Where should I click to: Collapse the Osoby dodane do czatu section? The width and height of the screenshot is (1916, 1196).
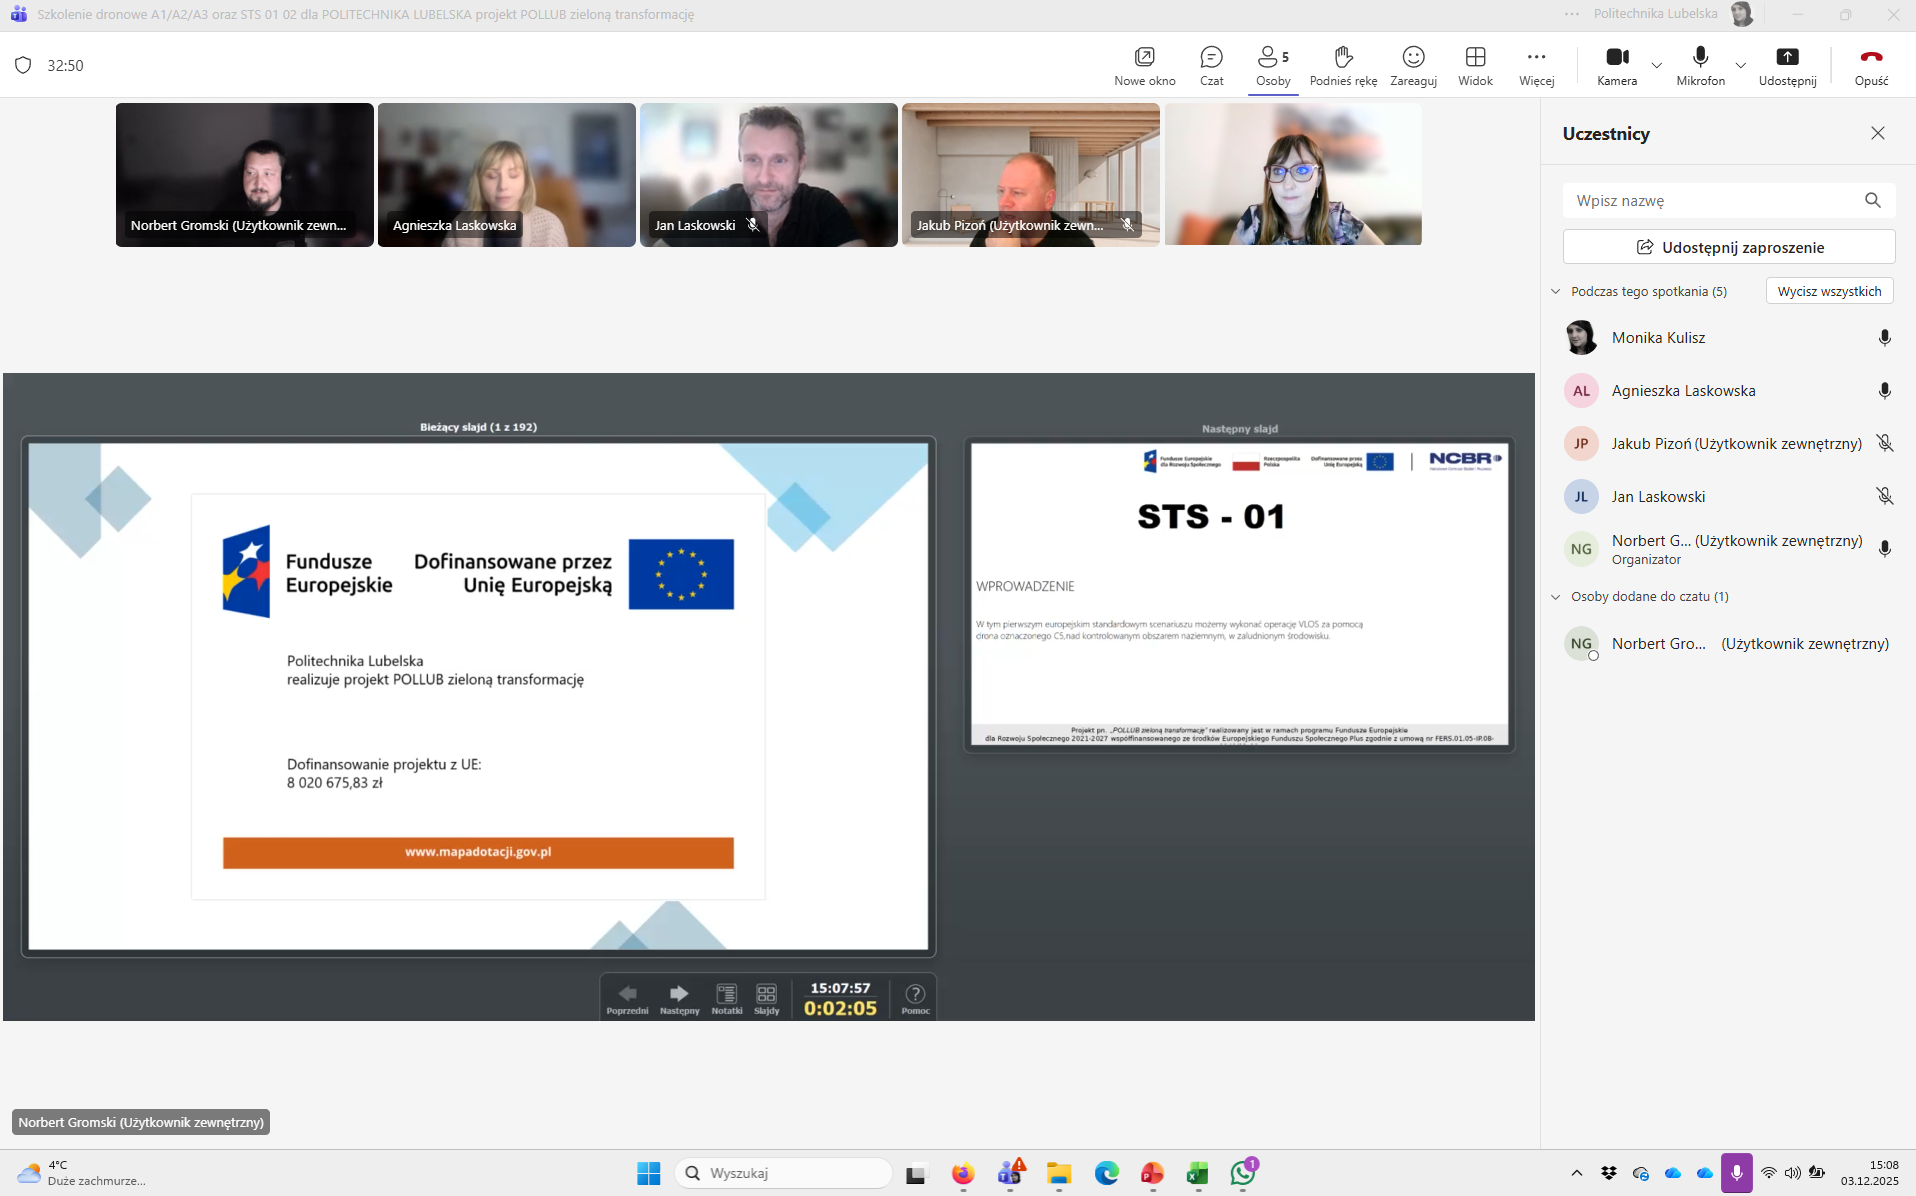pos(1556,597)
